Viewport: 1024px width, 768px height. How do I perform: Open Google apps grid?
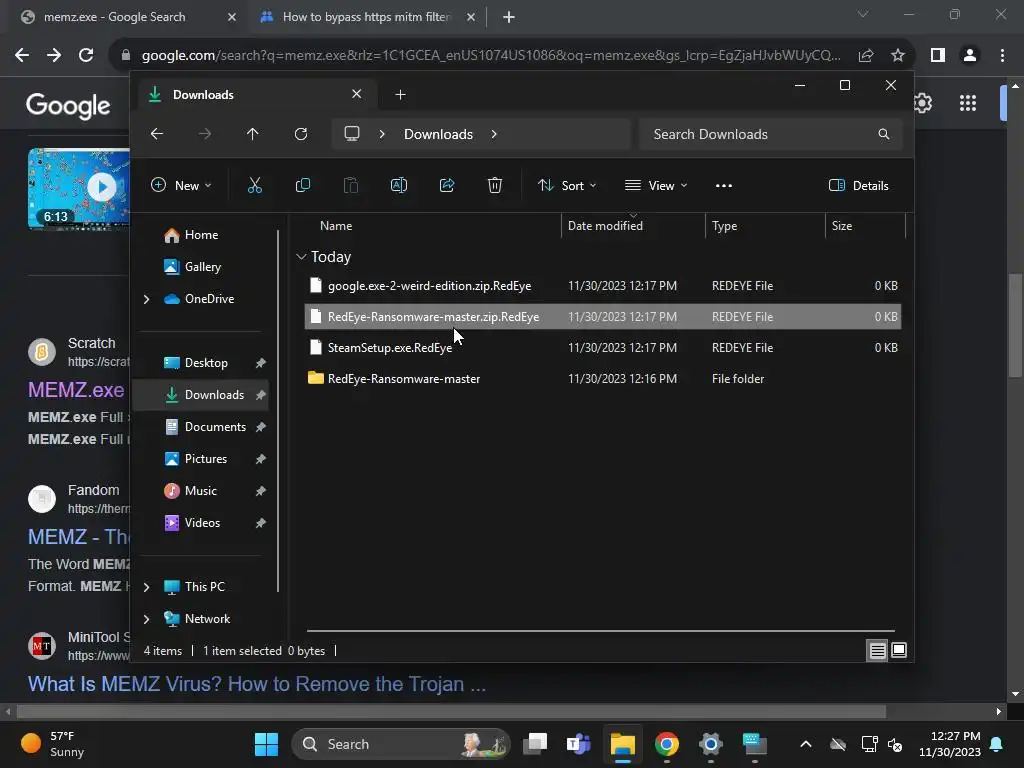click(968, 103)
